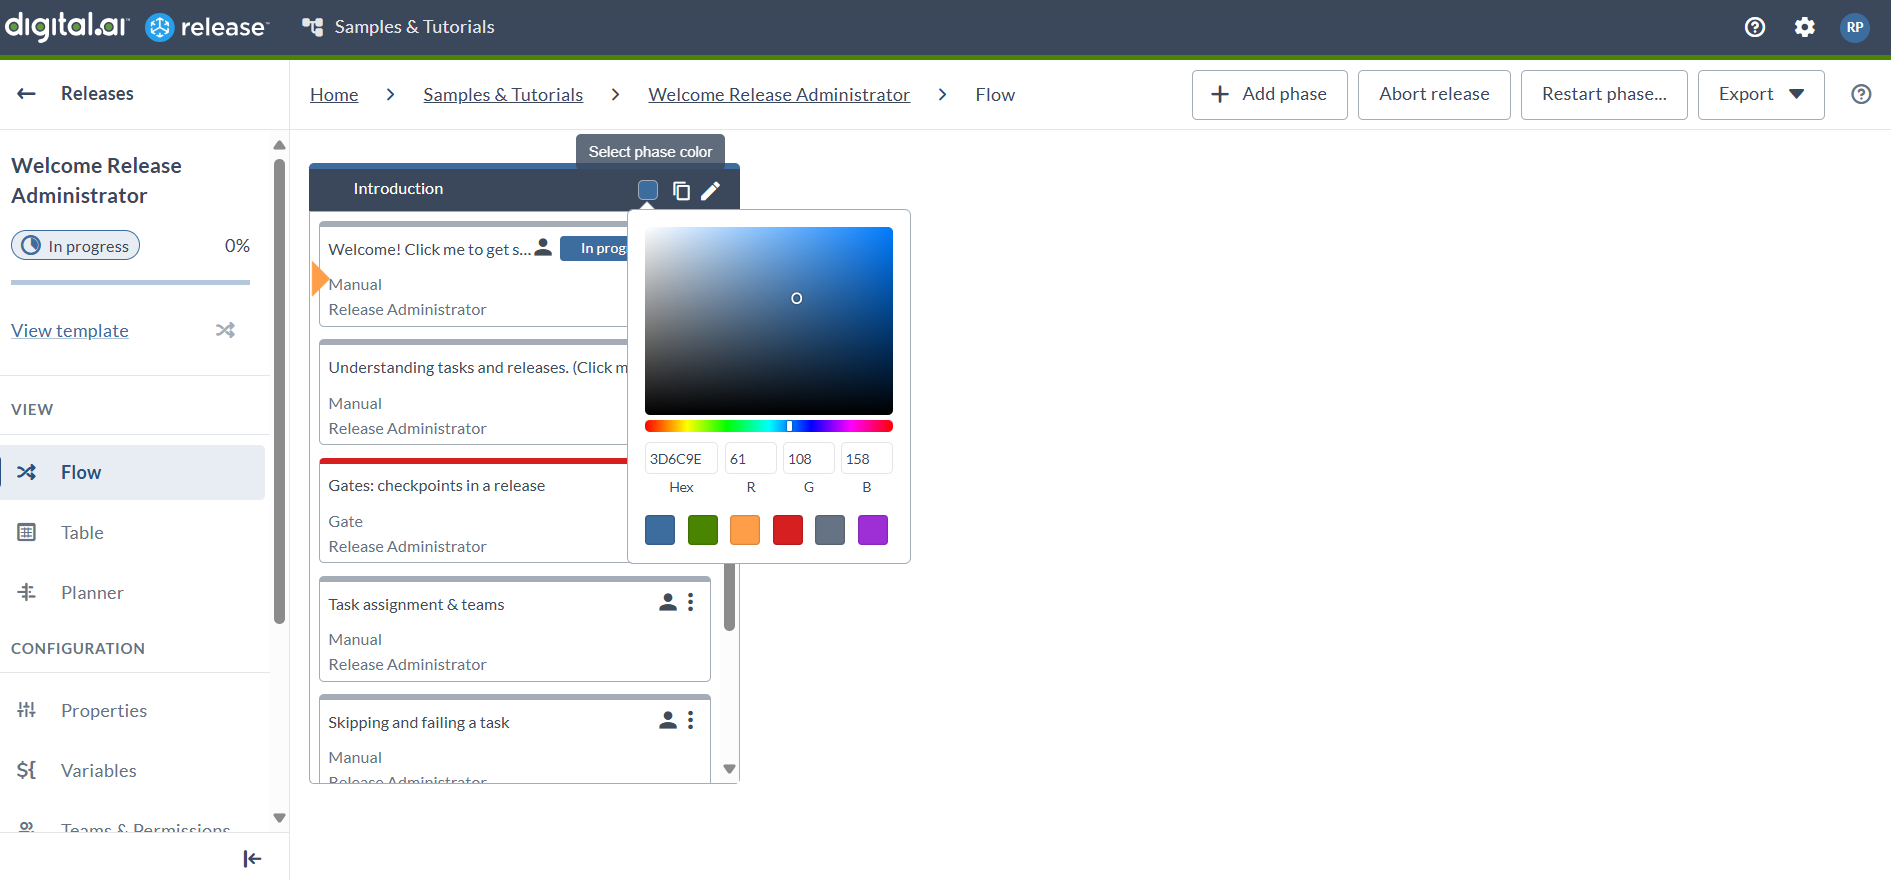The image size is (1891, 880).
Task: Collapse sidebar using bottom arrow icon
Action: [252, 858]
